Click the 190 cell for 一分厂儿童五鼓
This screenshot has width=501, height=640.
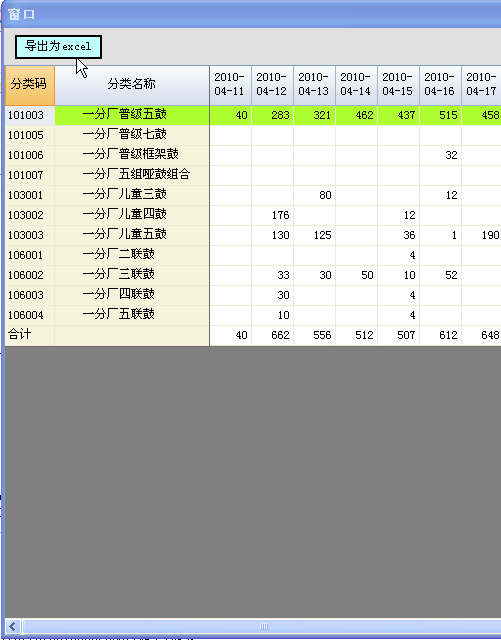click(481, 235)
